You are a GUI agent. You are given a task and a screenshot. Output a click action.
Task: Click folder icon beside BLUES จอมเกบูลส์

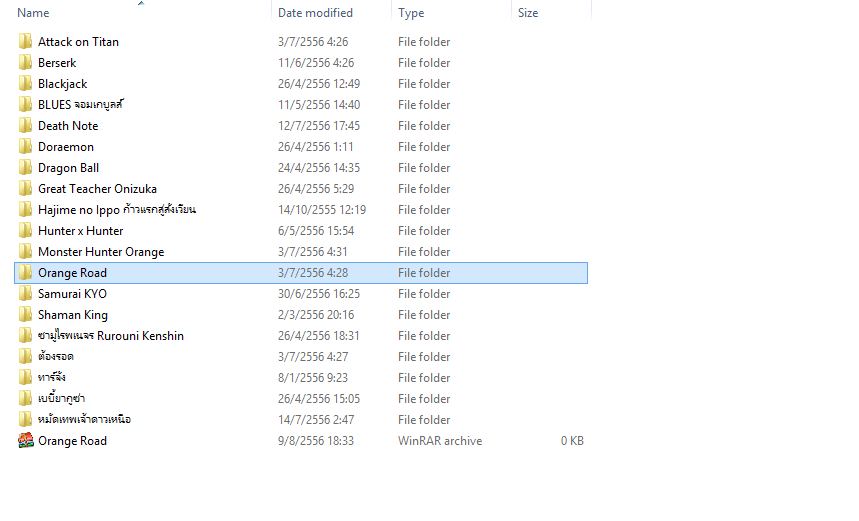(x=25, y=105)
